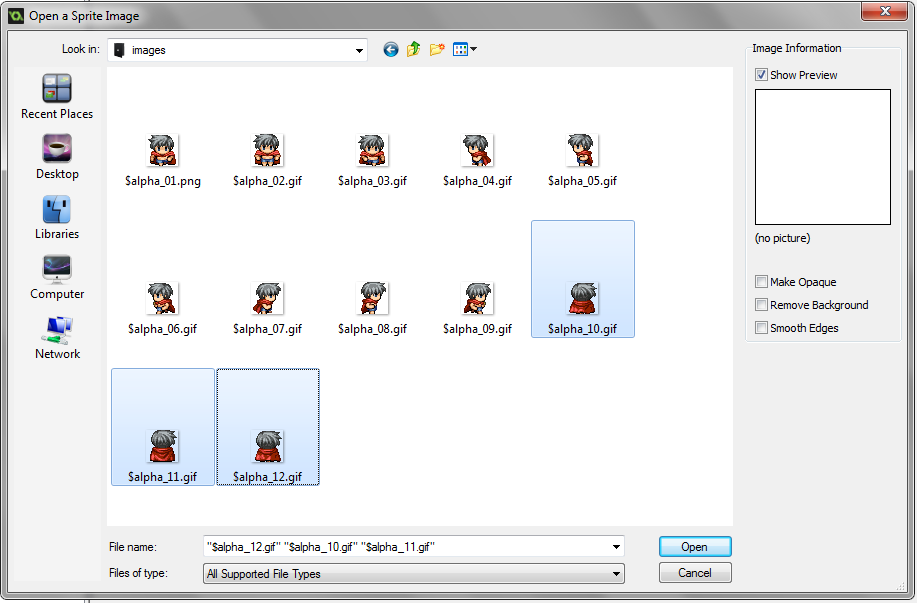This screenshot has height=603, width=917.
Task: Open the Look in dropdown
Action: point(357,49)
